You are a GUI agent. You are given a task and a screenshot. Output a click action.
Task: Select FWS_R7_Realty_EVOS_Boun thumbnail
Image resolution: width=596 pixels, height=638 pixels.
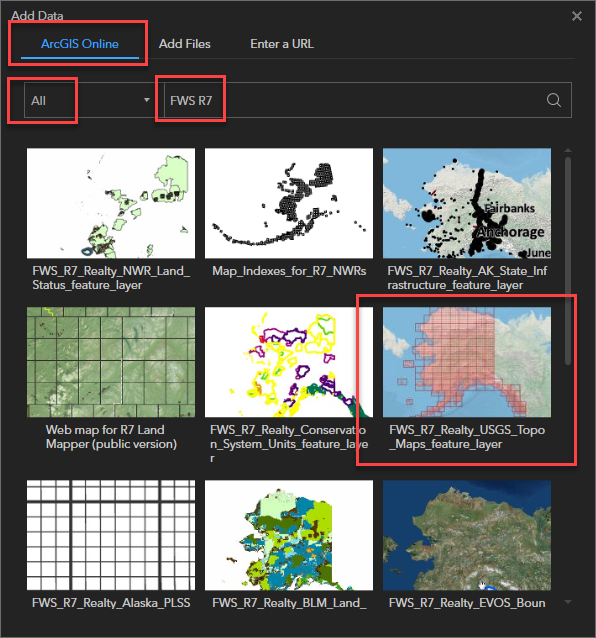pyautogui.click(x=467, y=535)
